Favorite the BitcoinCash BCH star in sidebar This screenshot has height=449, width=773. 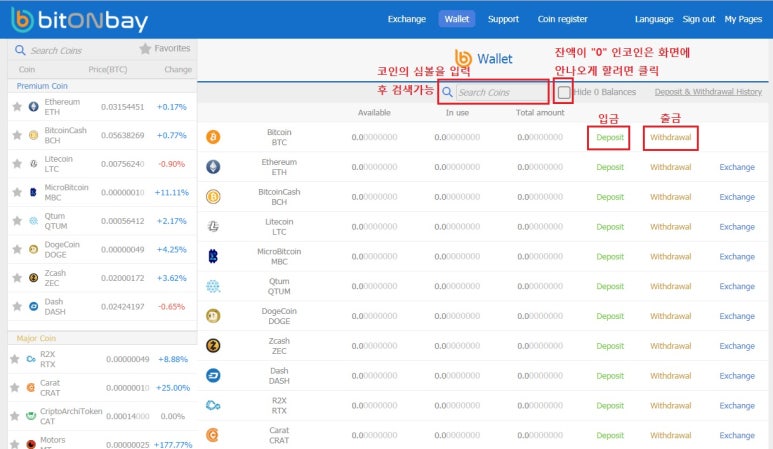[17, 135]
